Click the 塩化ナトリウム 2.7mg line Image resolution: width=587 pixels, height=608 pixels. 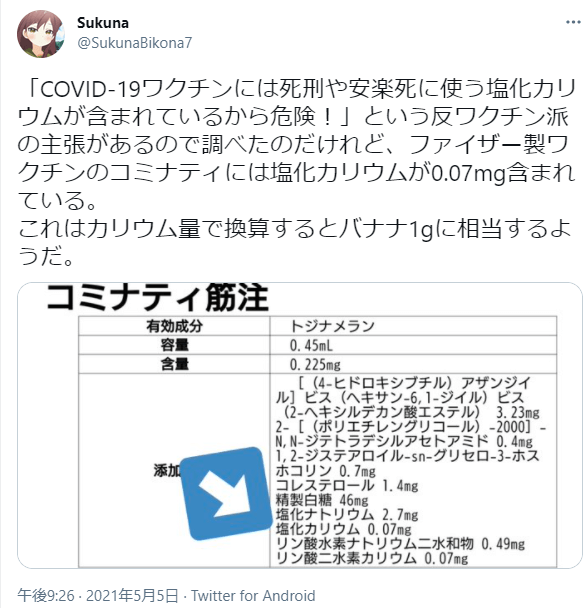click(x=347, y=515)
